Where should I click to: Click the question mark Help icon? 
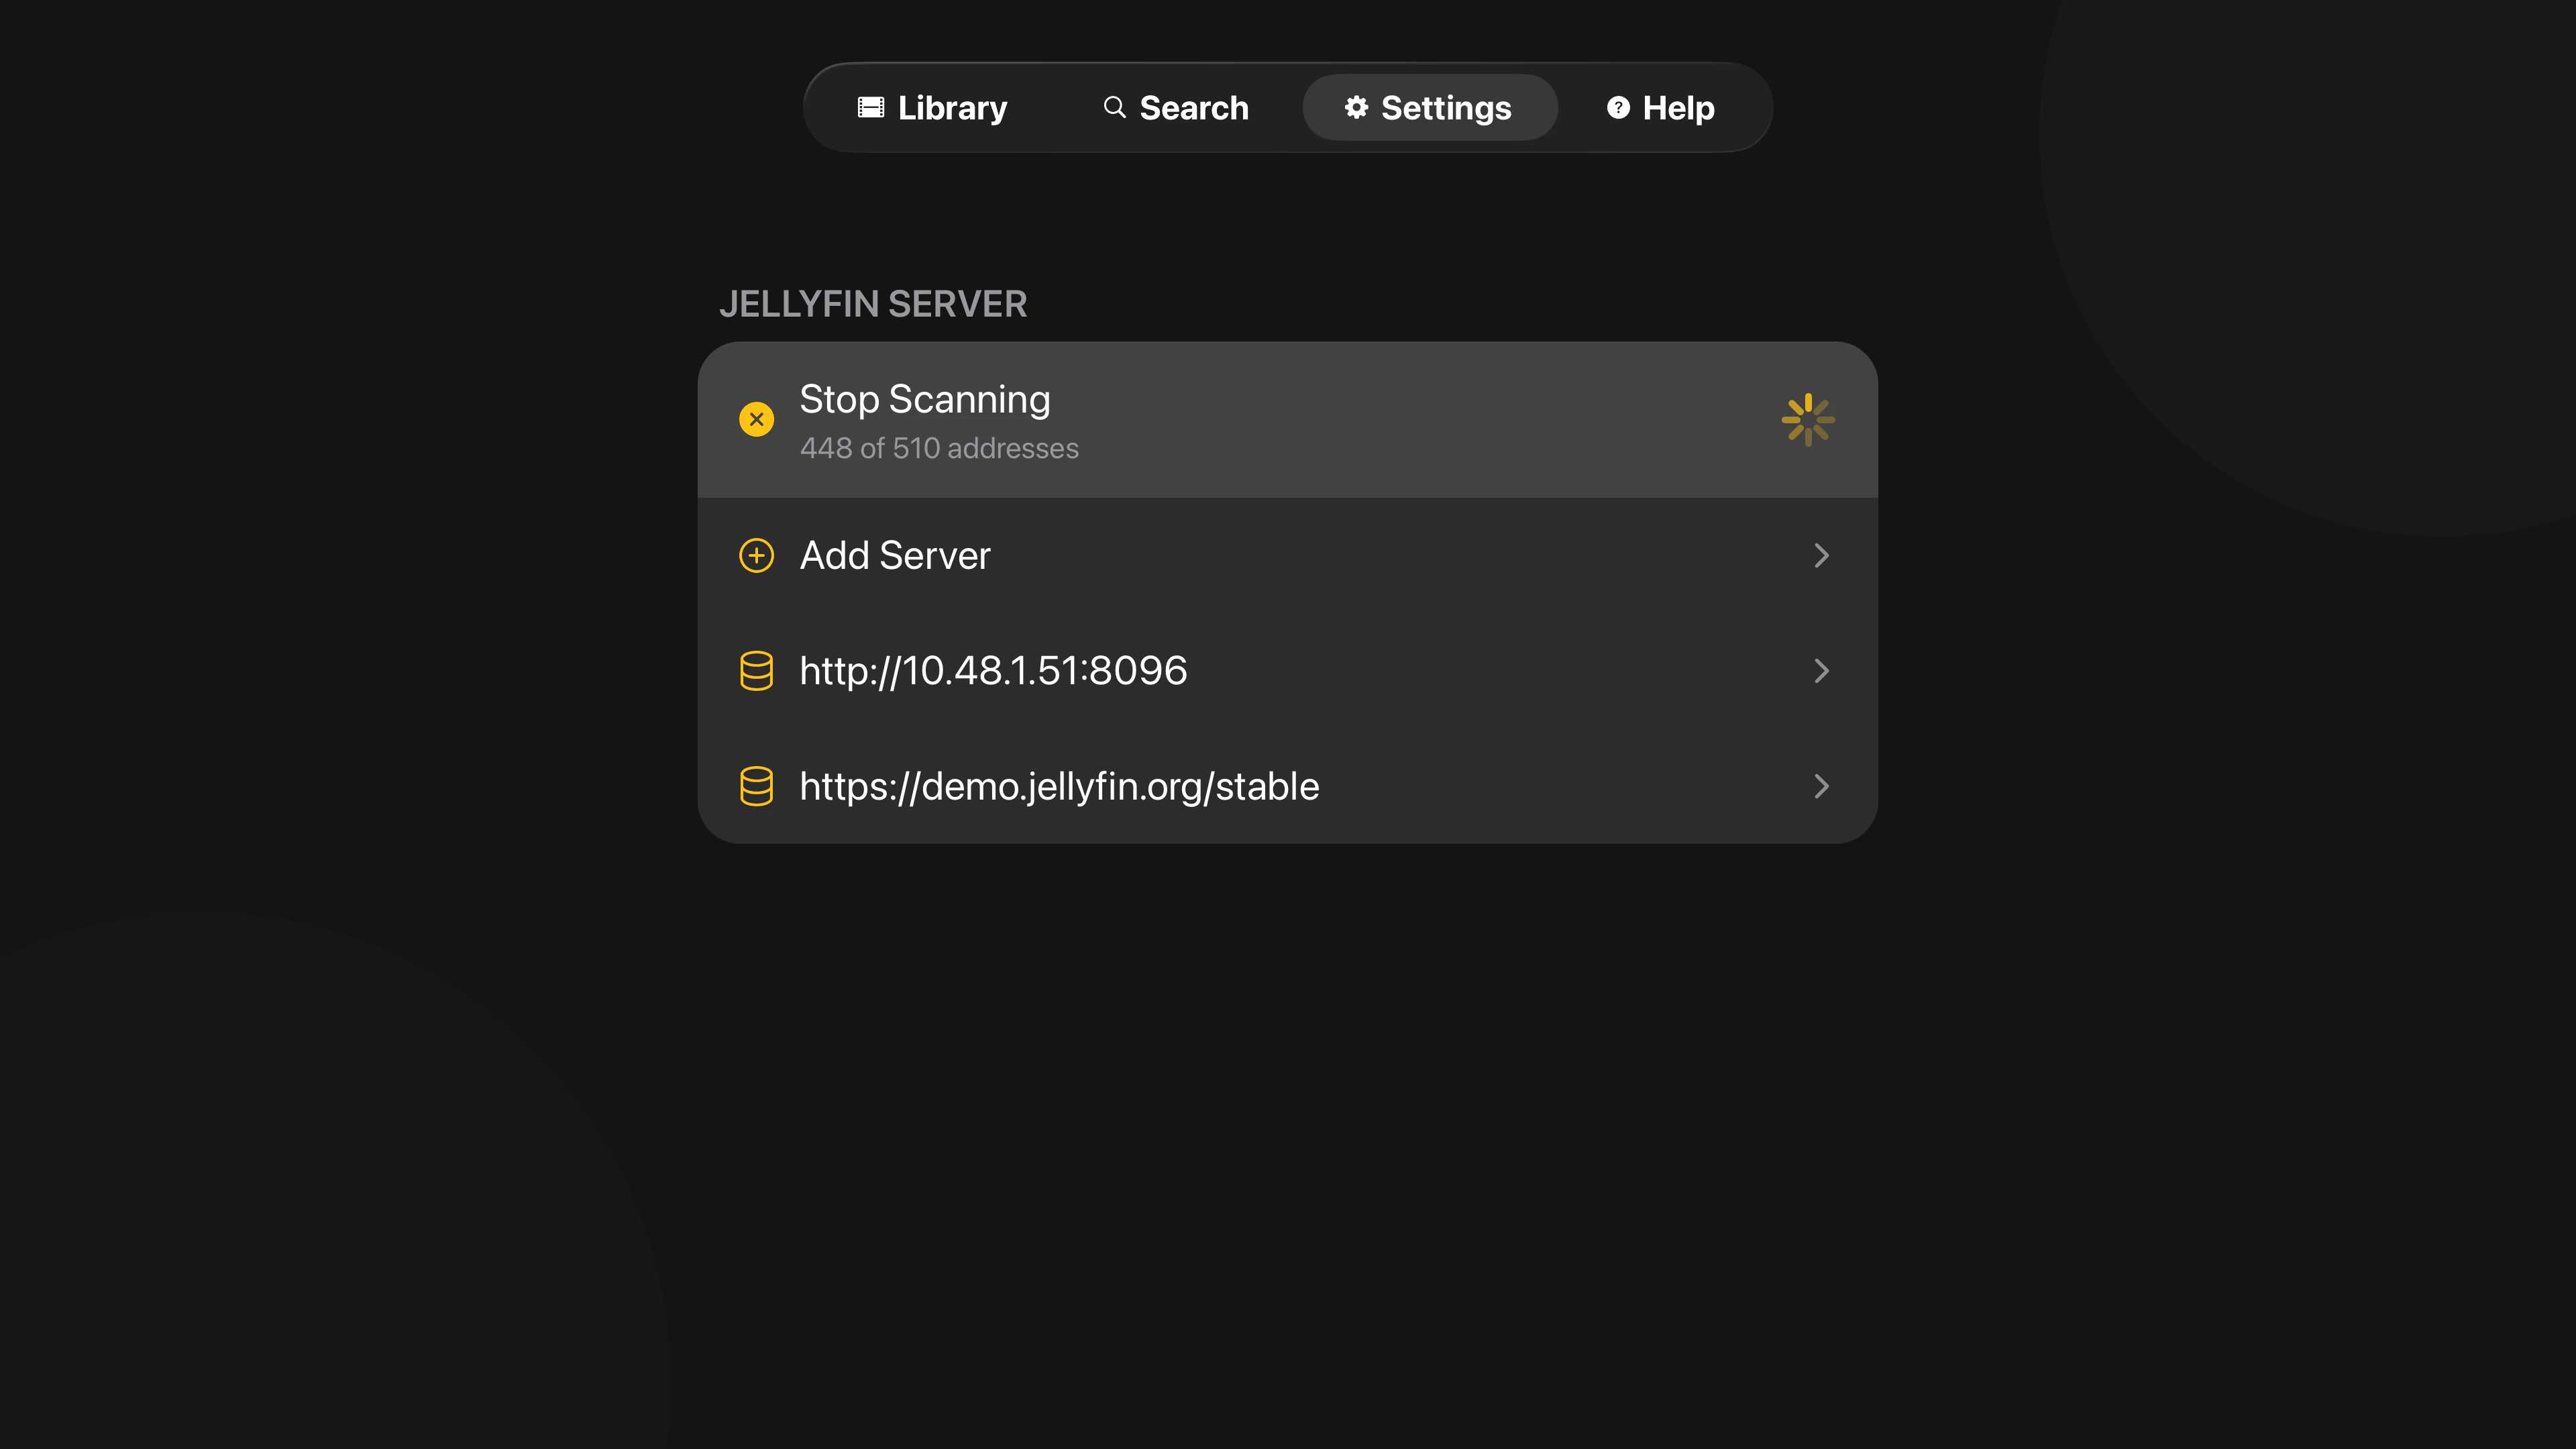coord(1618,107)
